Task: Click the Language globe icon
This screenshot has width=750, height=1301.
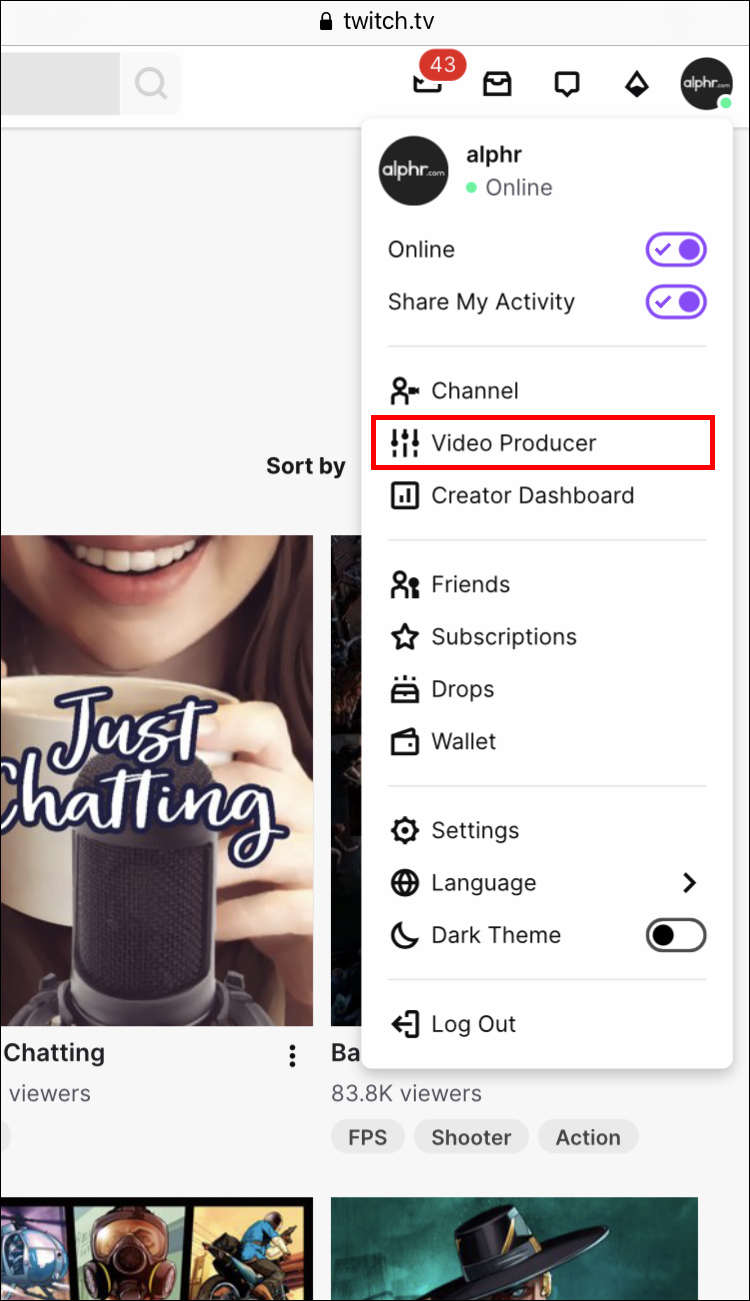Action: [405, 883]
